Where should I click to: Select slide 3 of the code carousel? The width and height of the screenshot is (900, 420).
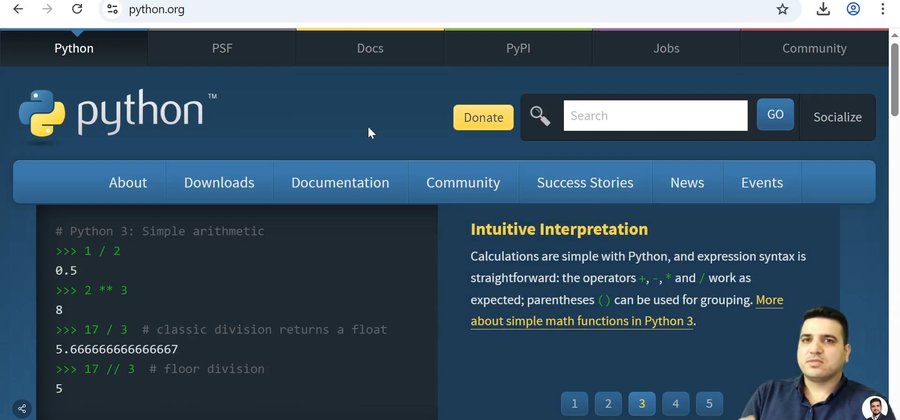click(642, 404)
